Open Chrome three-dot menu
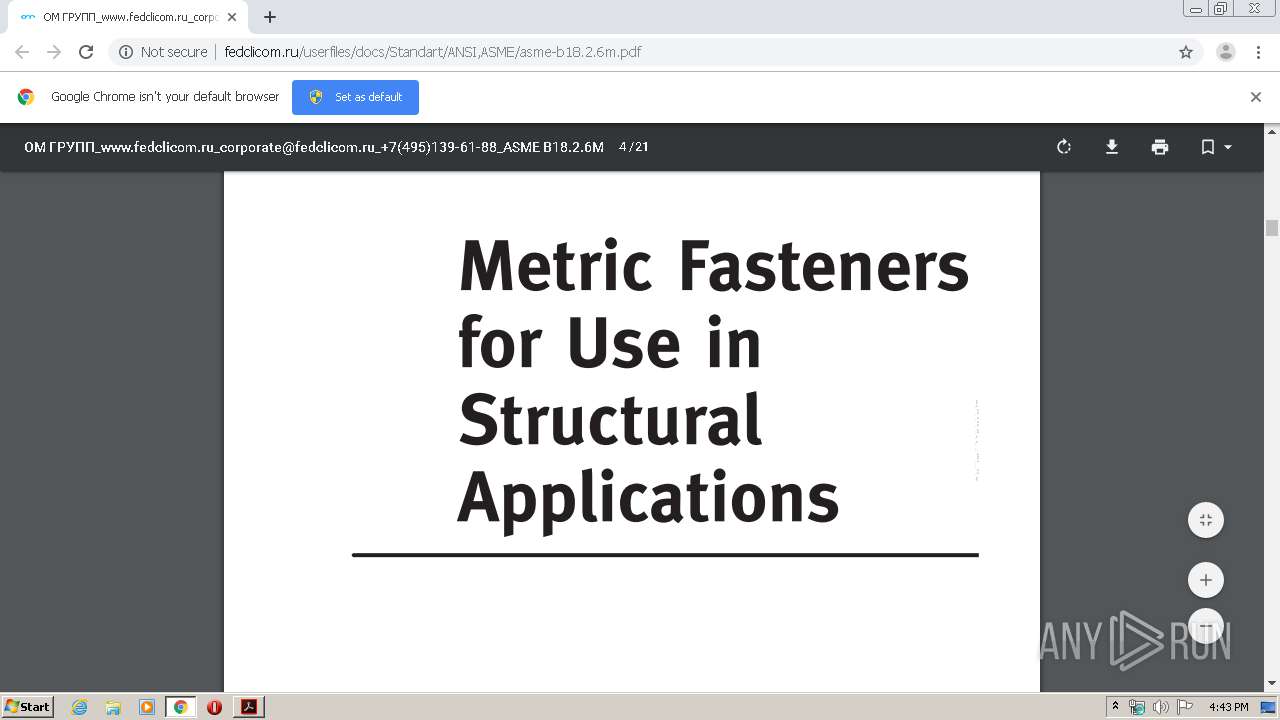Image resolution: width=1280 pixels, height=720 pixels. pyautogui.click(x=1258, y=52)
